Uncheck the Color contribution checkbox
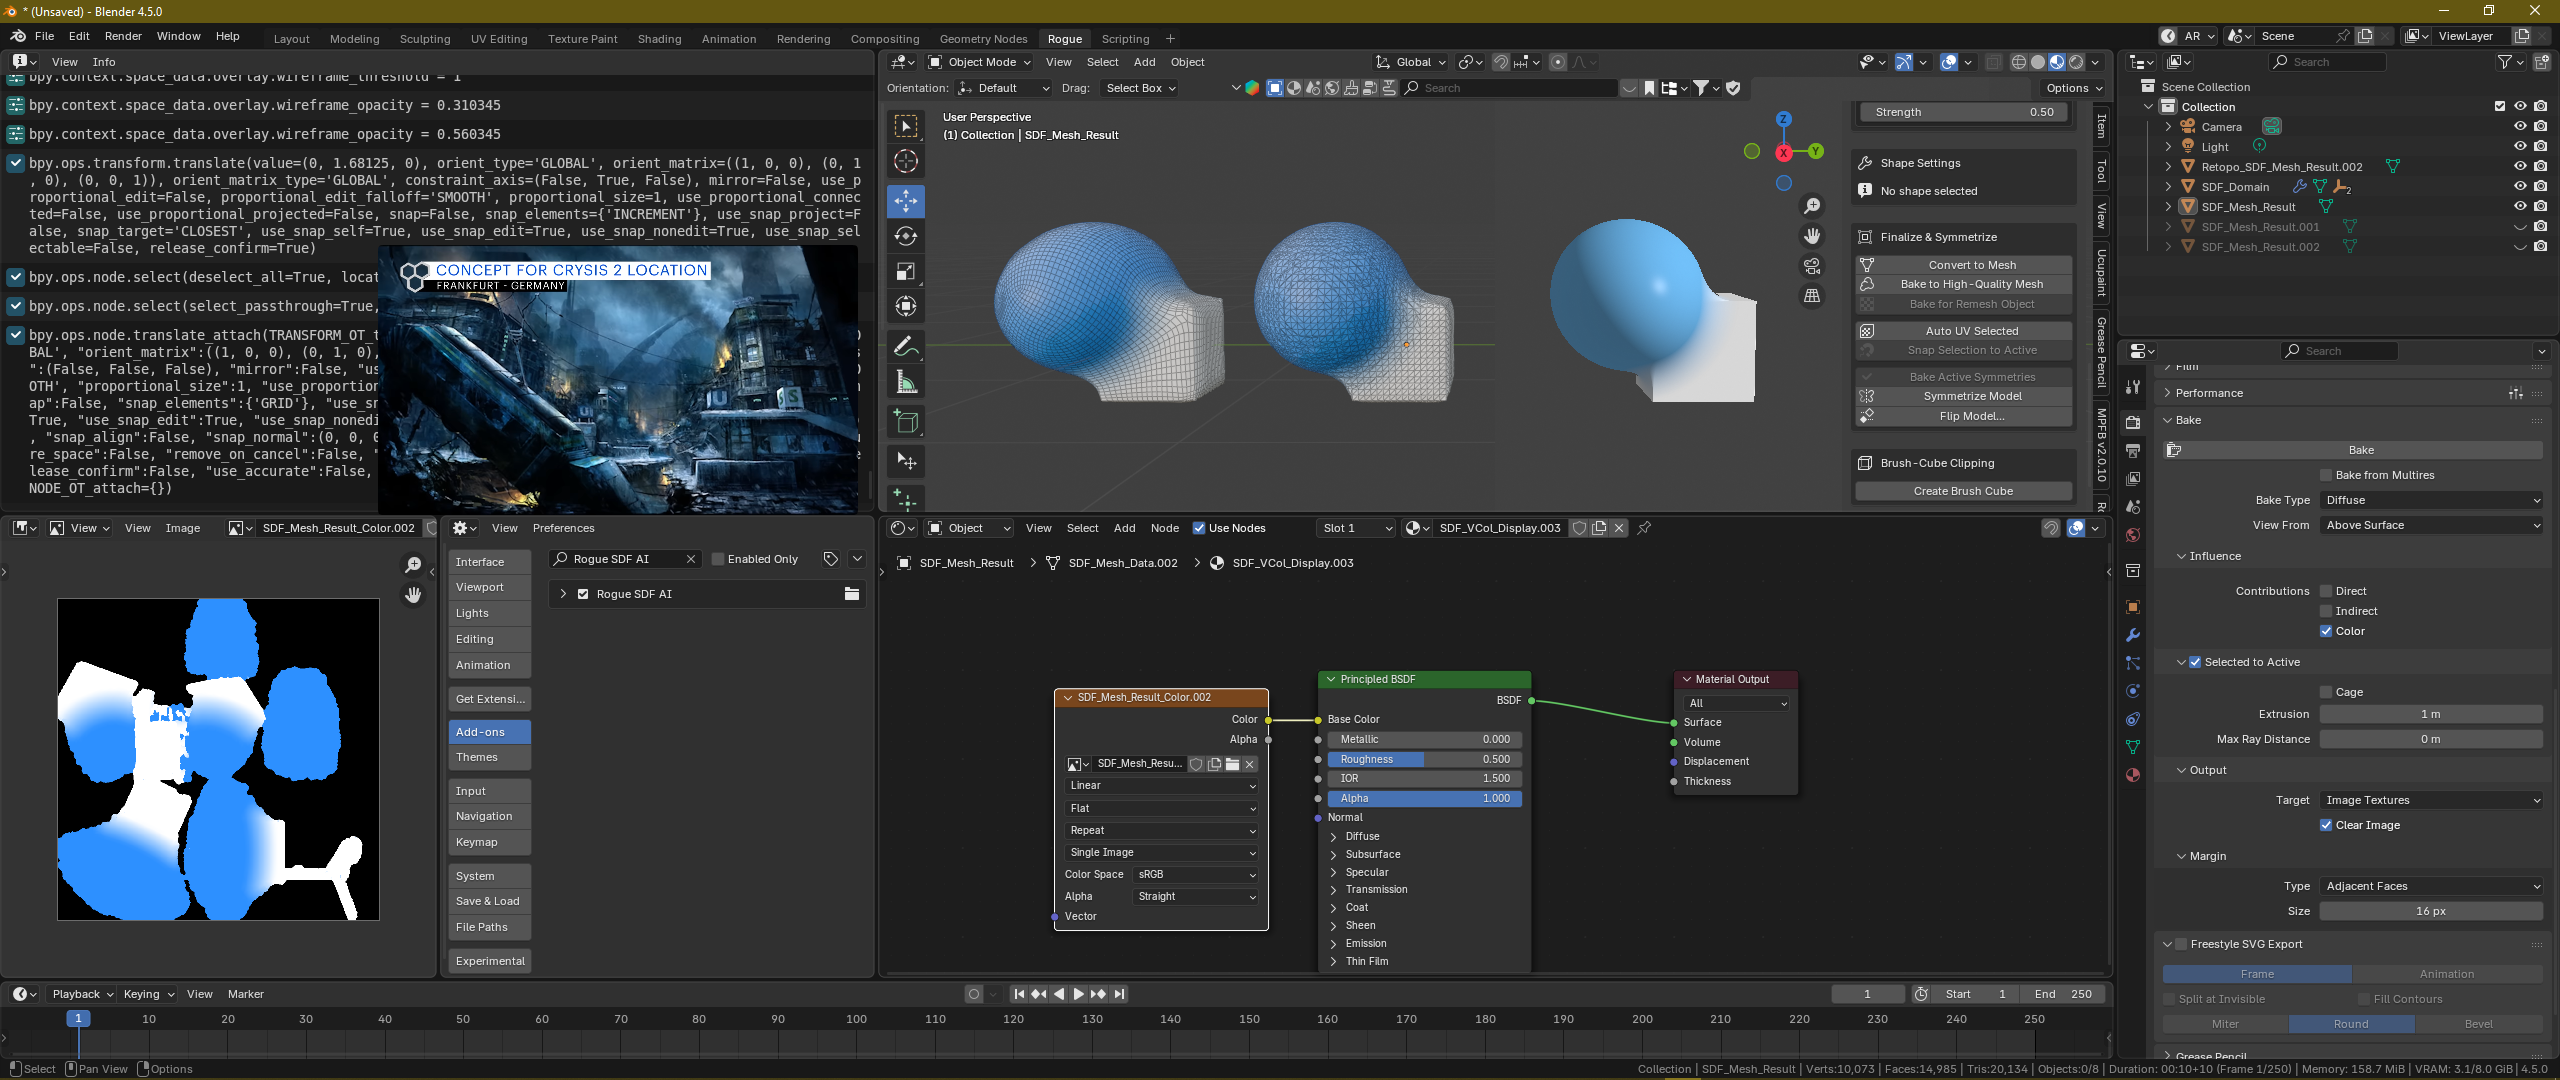The height and width of the screenshot is (1080, 2560). tap(2326, 631)
